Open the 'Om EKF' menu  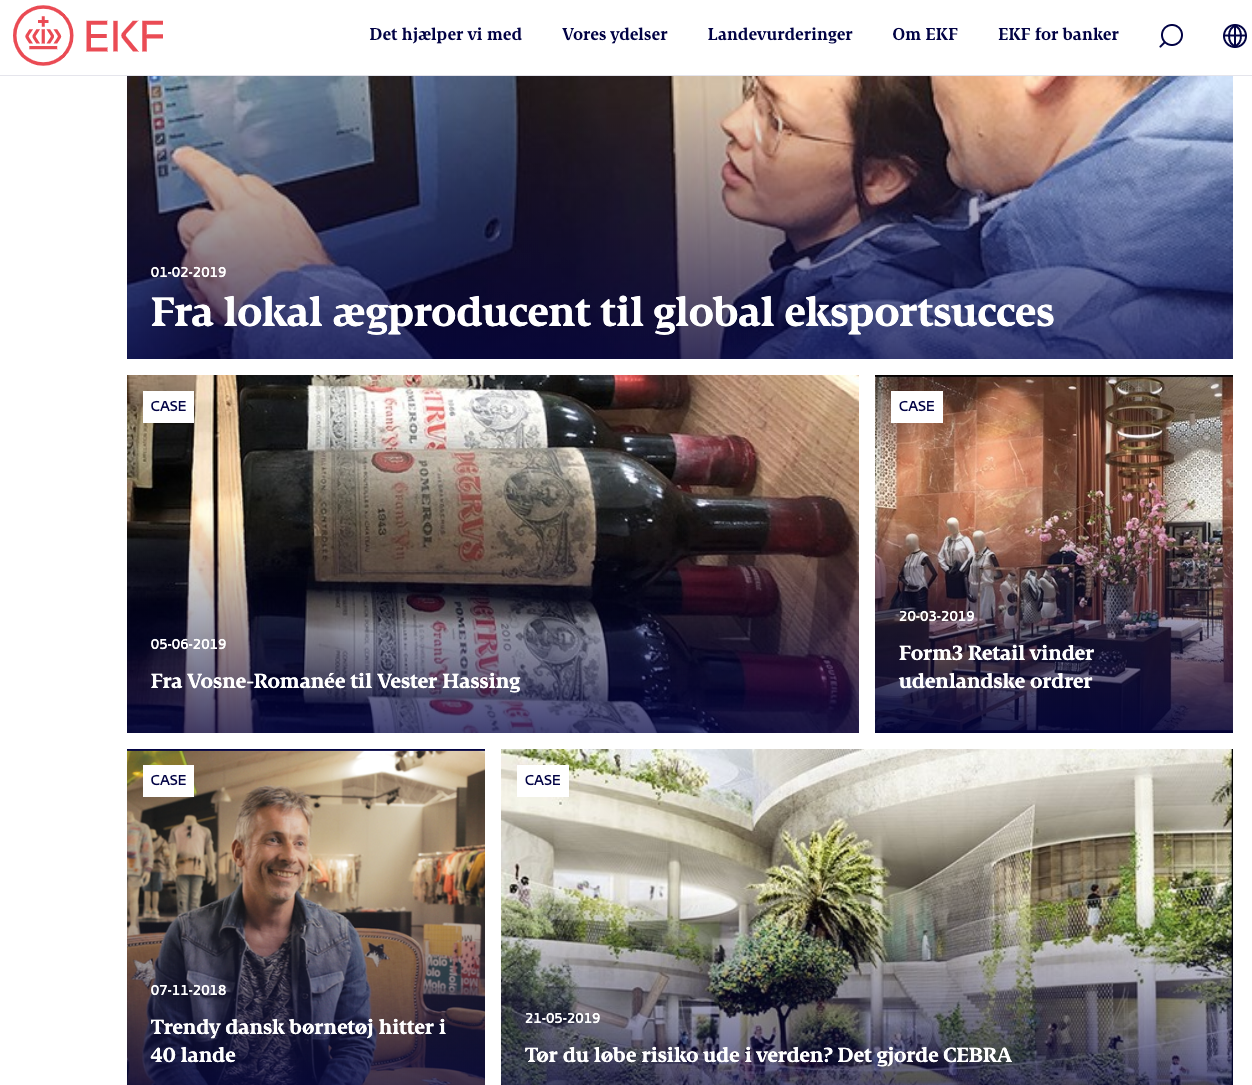925,35
